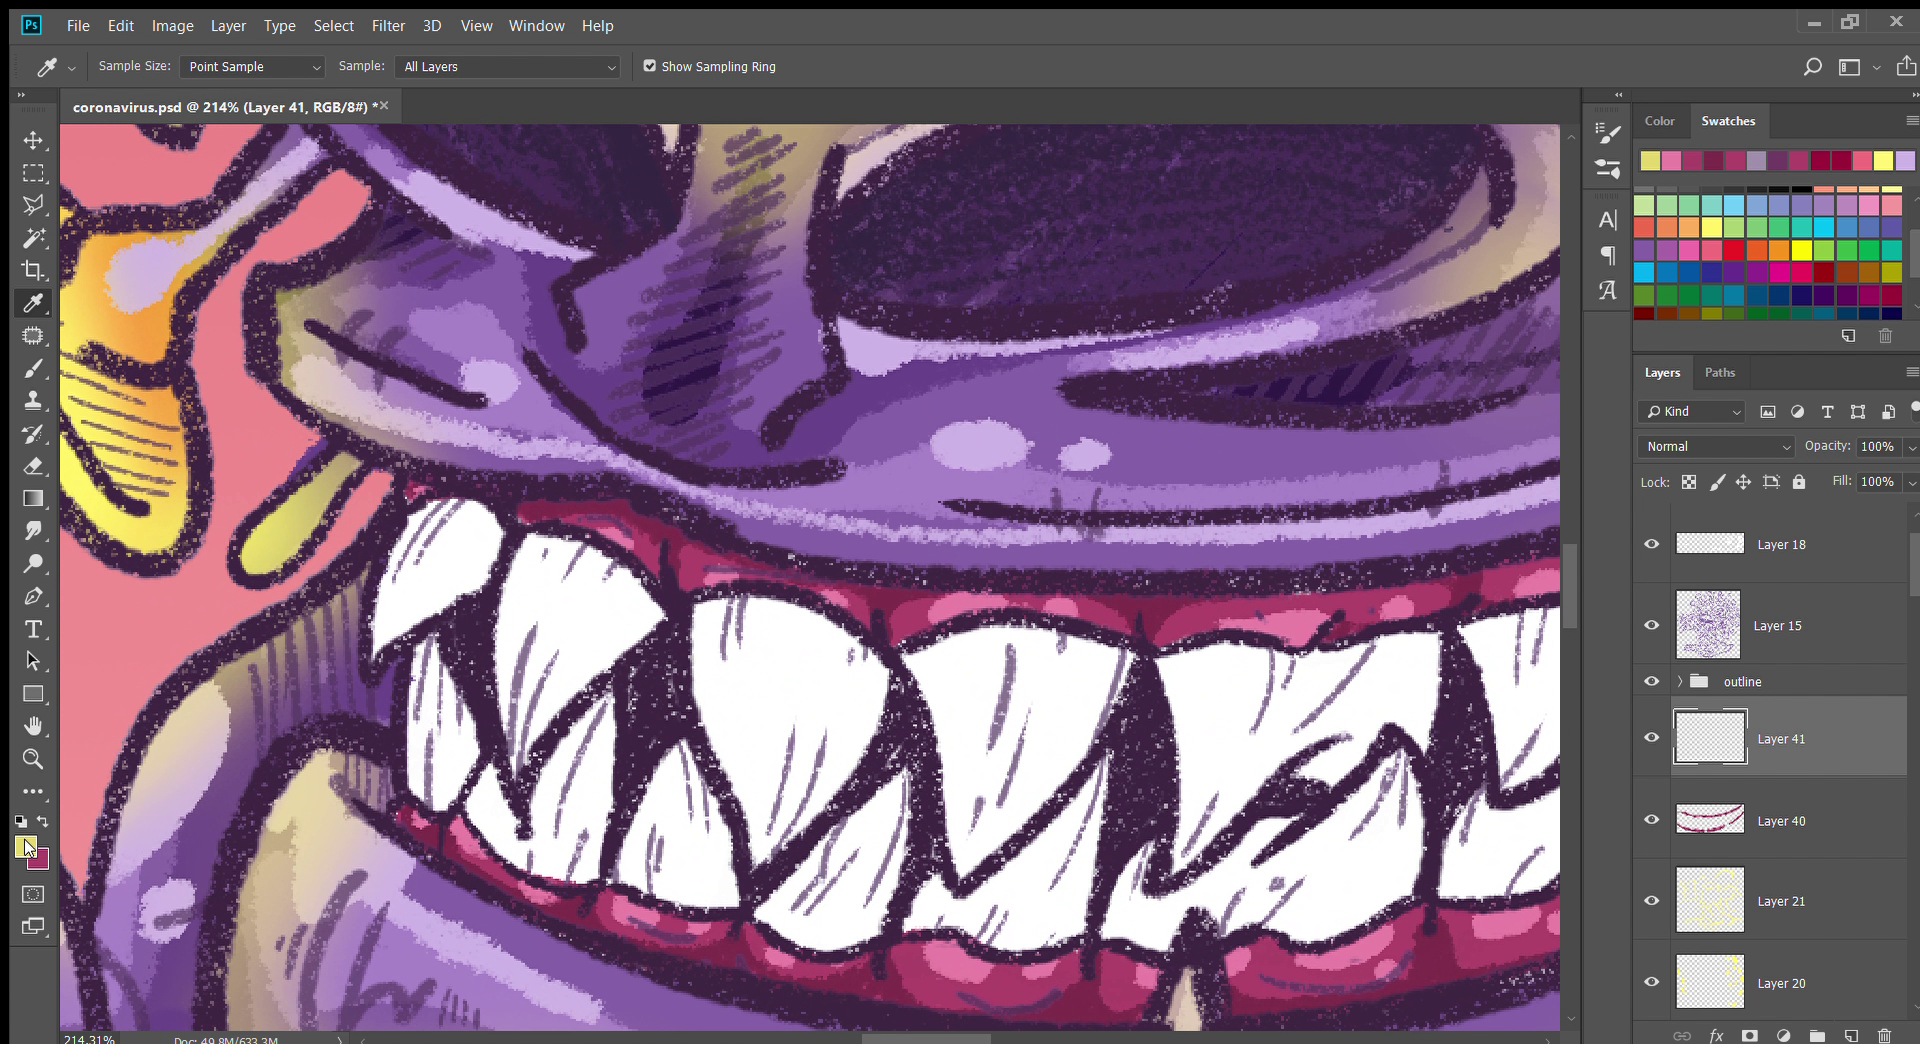
Task: Switch to the Color tab
Action: (1659, 121)
